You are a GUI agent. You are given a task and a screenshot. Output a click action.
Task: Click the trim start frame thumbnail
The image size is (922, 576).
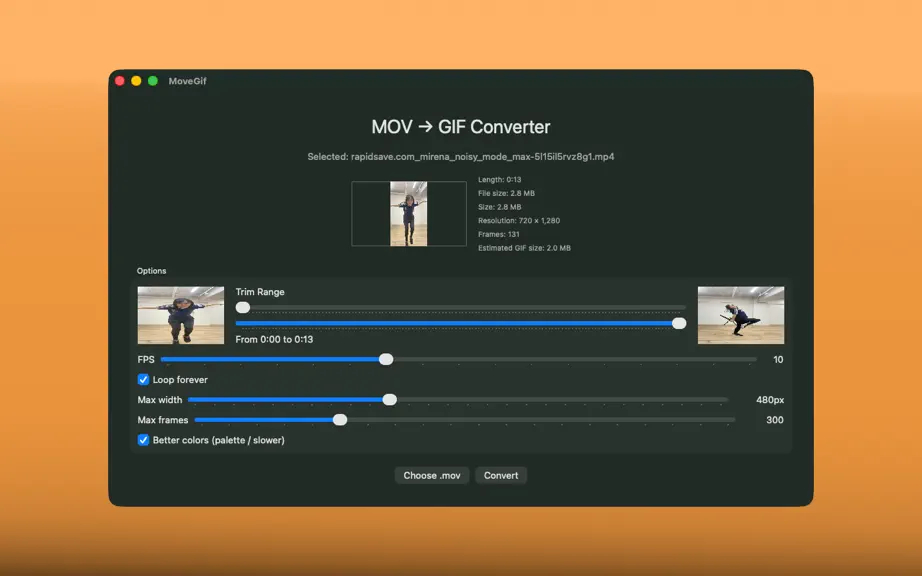(x=181, y=315)
